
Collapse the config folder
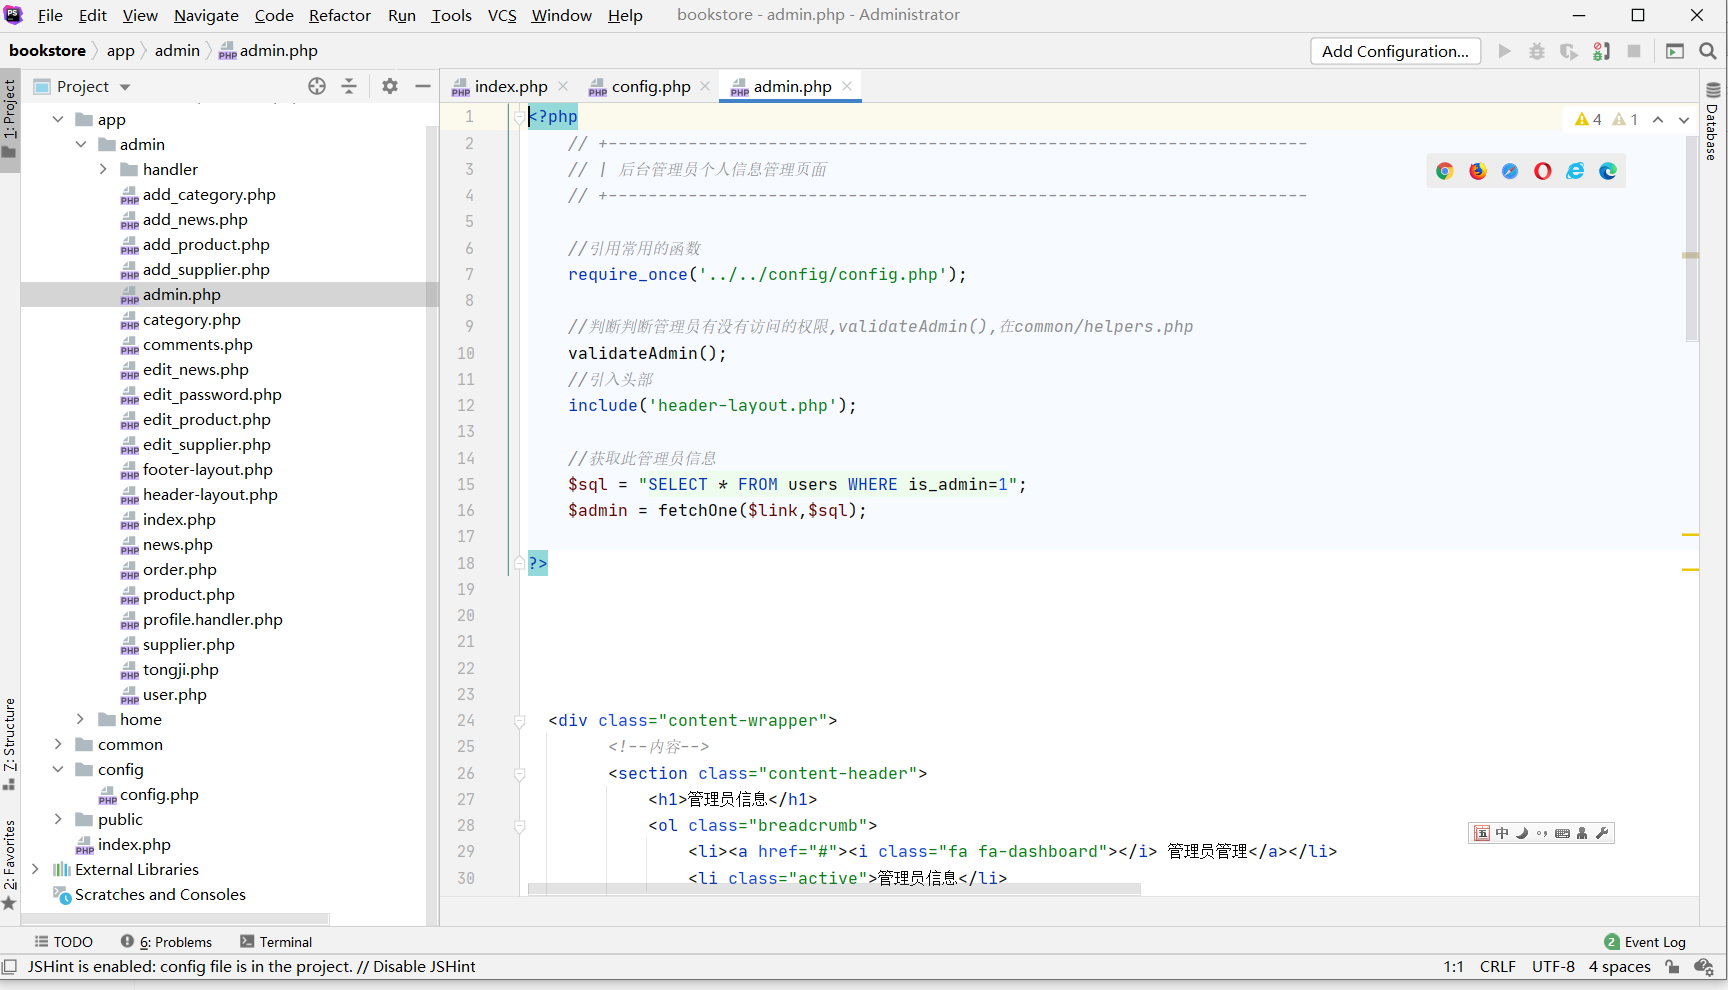[x=58, y=769]
